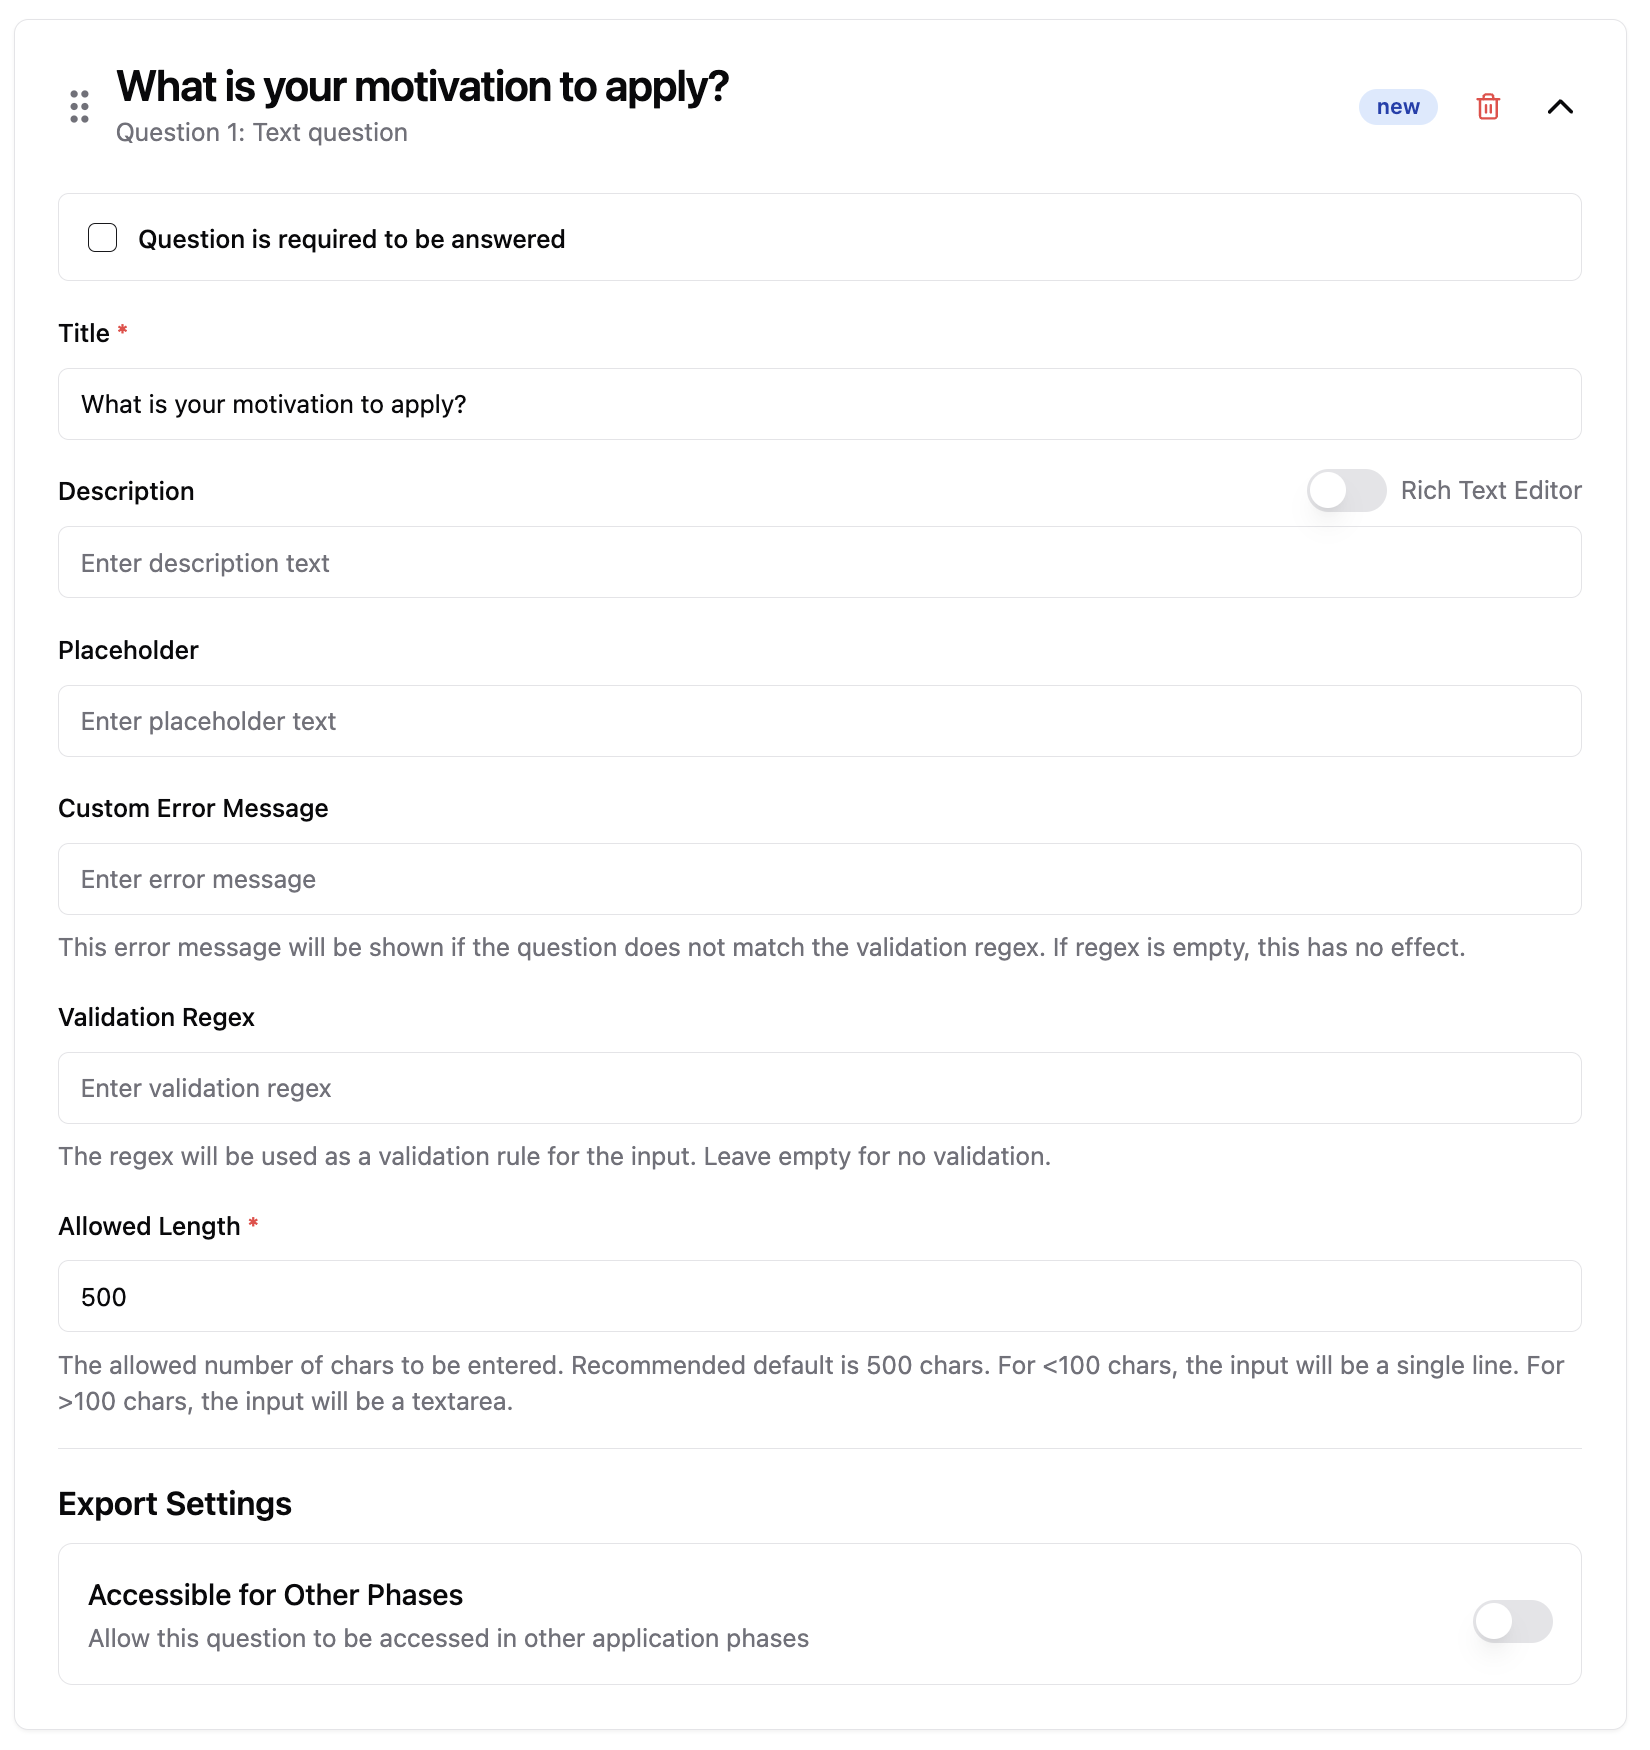Click the question heading 'What is your motivation to apply?'
Screen dimensions: 1650x1750
(x=422, y=87)
